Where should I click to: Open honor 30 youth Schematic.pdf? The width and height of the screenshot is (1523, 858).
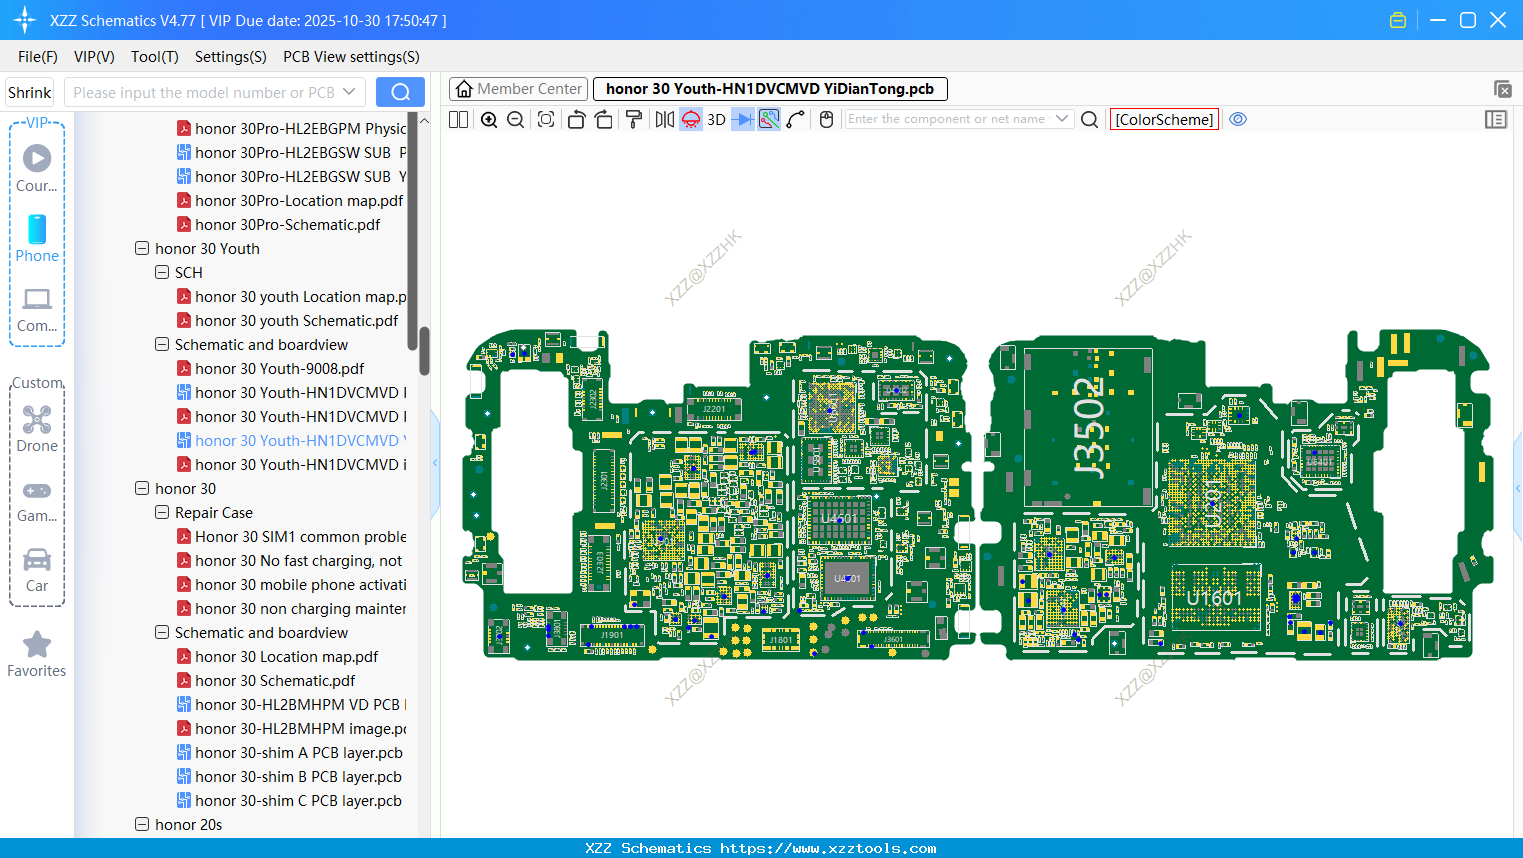point(288,320)
